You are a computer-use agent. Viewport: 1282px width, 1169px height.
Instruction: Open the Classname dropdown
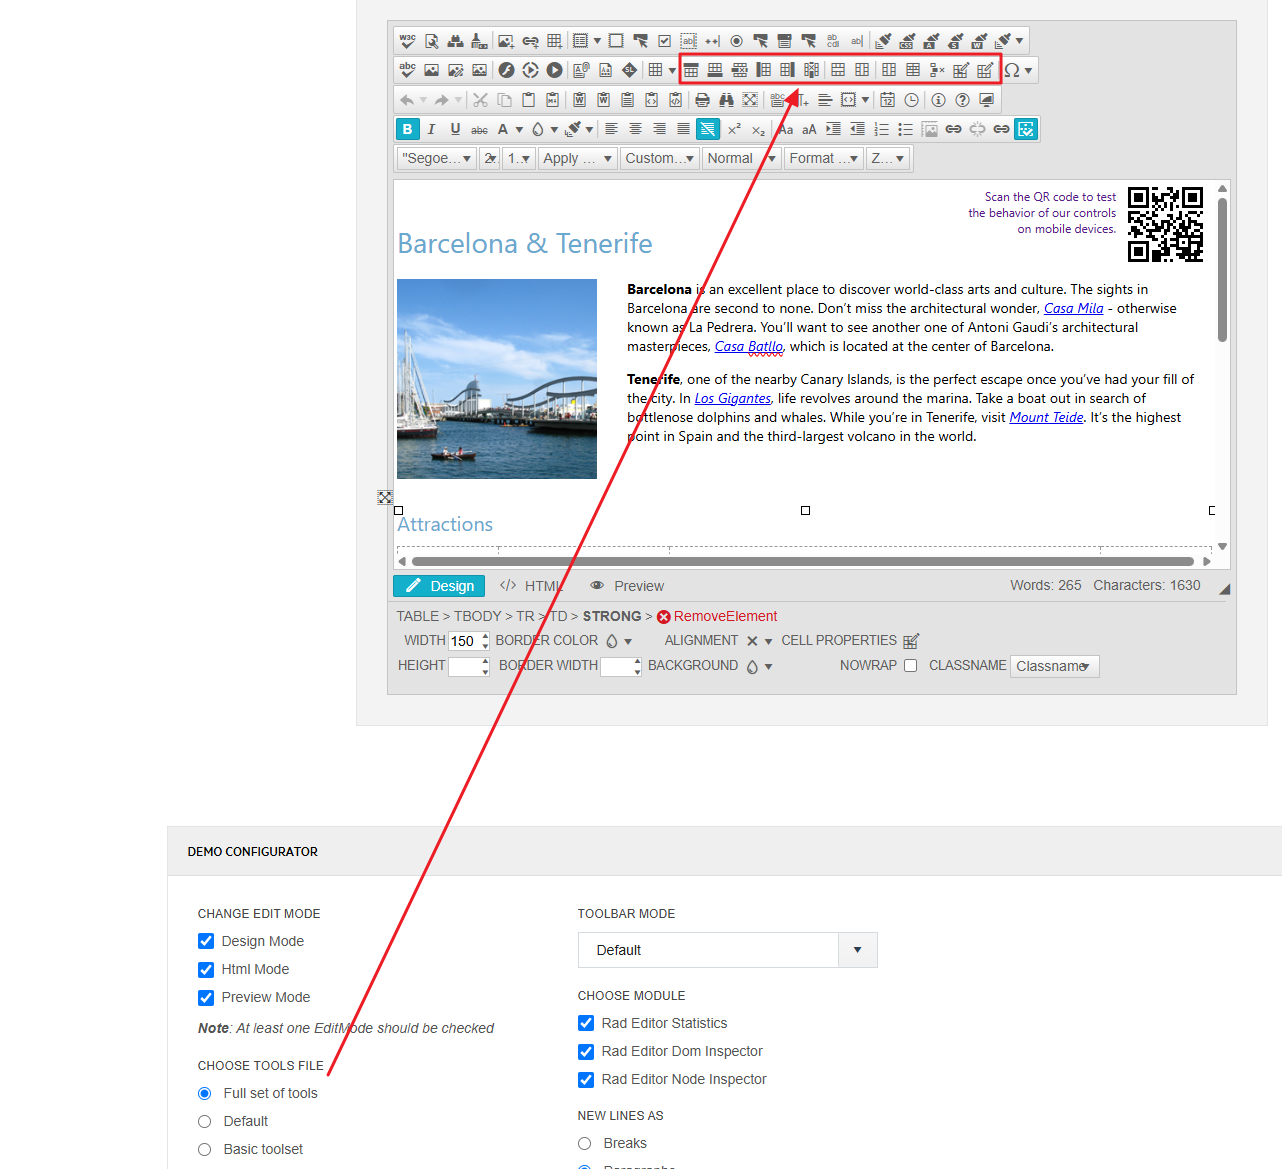(1054, 666)
